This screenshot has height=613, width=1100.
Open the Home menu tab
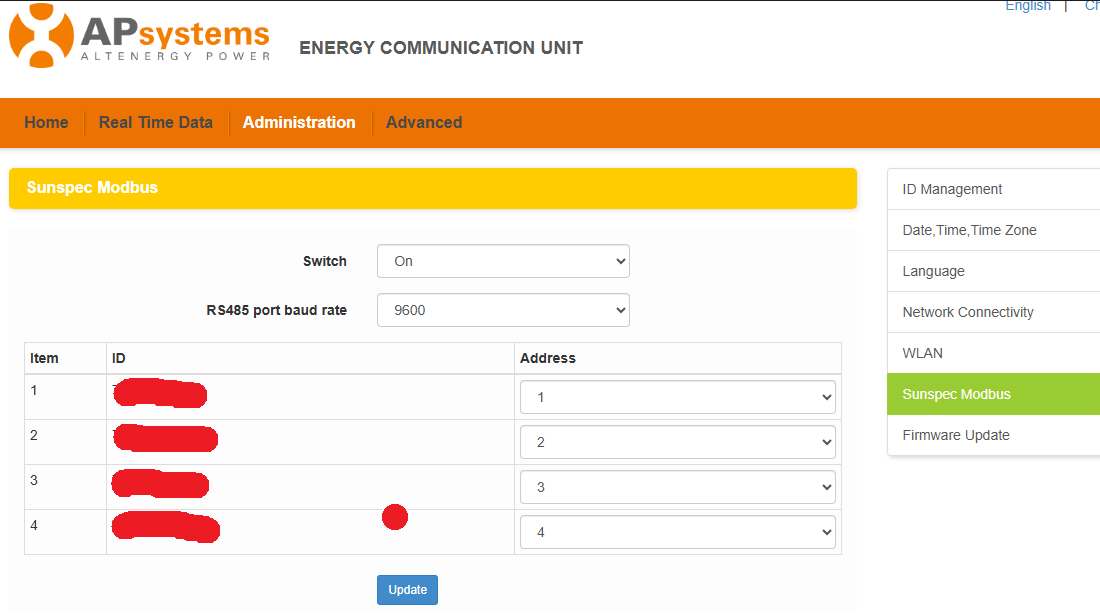coord(46,122)
